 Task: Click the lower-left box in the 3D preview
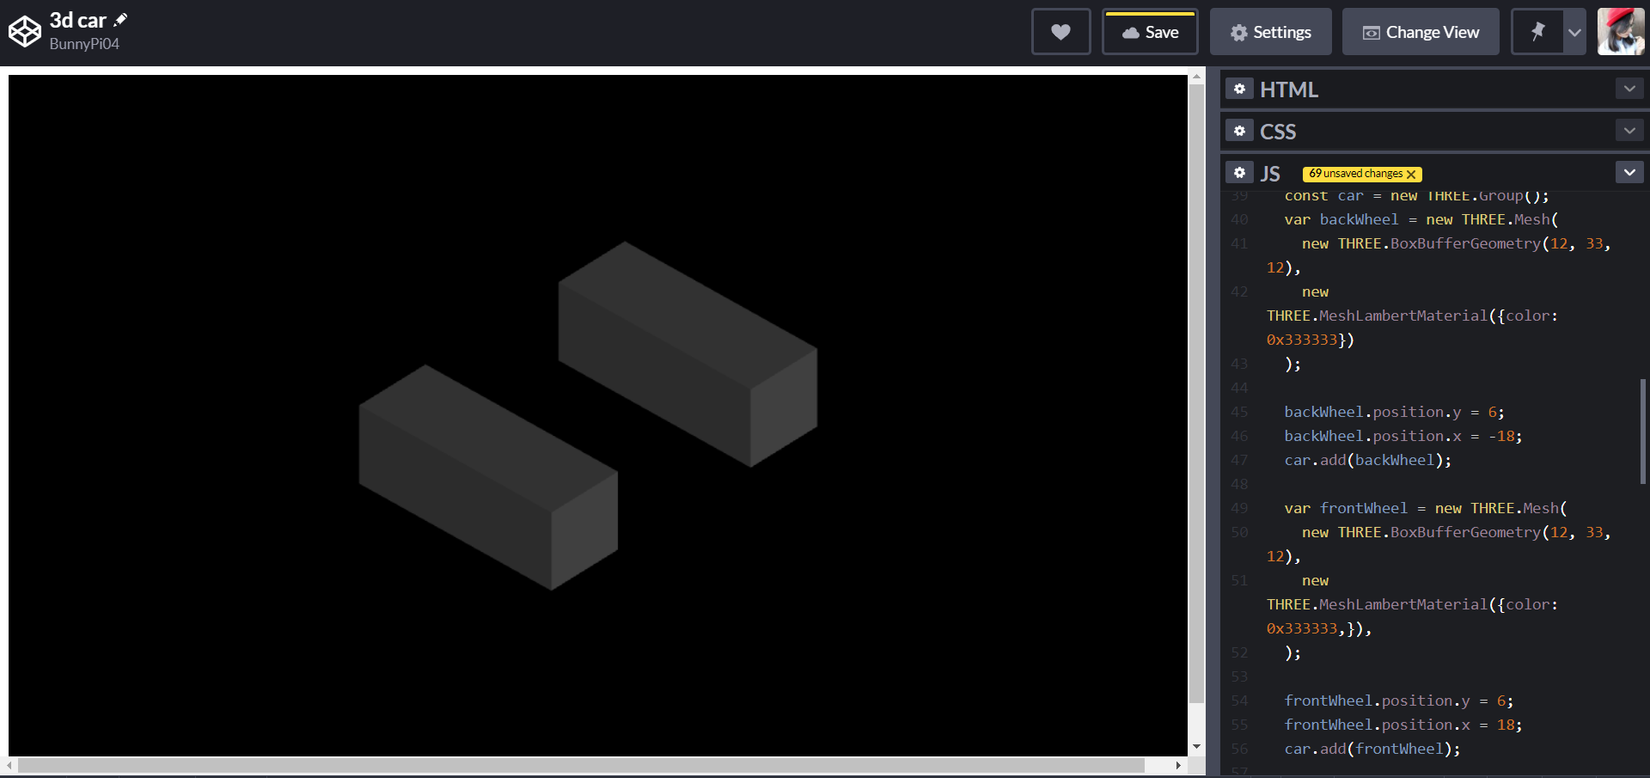click(x=488, y=477)
